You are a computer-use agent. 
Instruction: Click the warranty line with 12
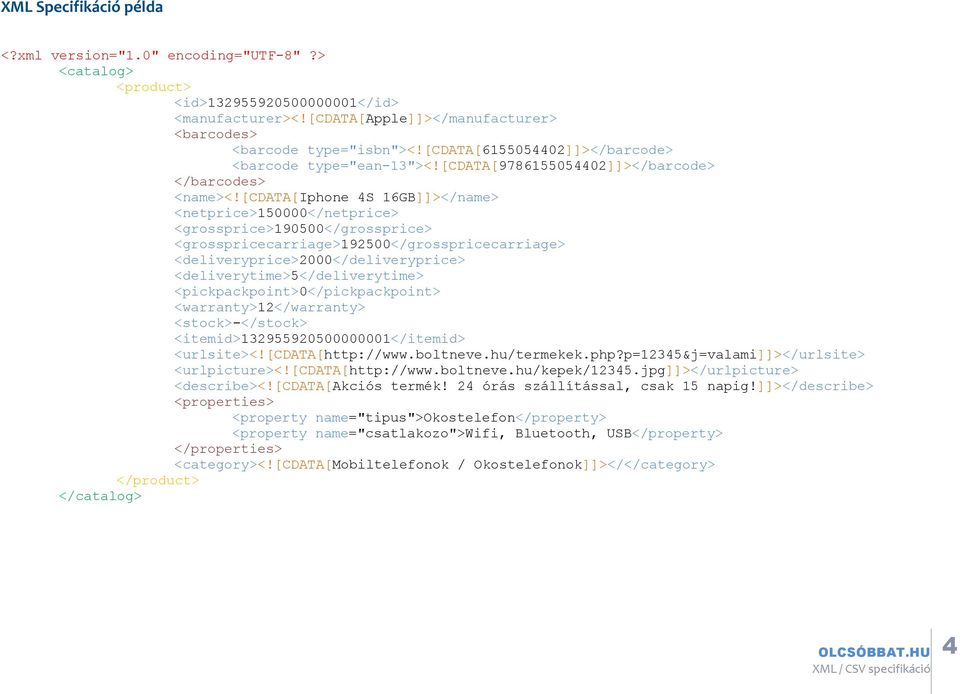(270, 308)
